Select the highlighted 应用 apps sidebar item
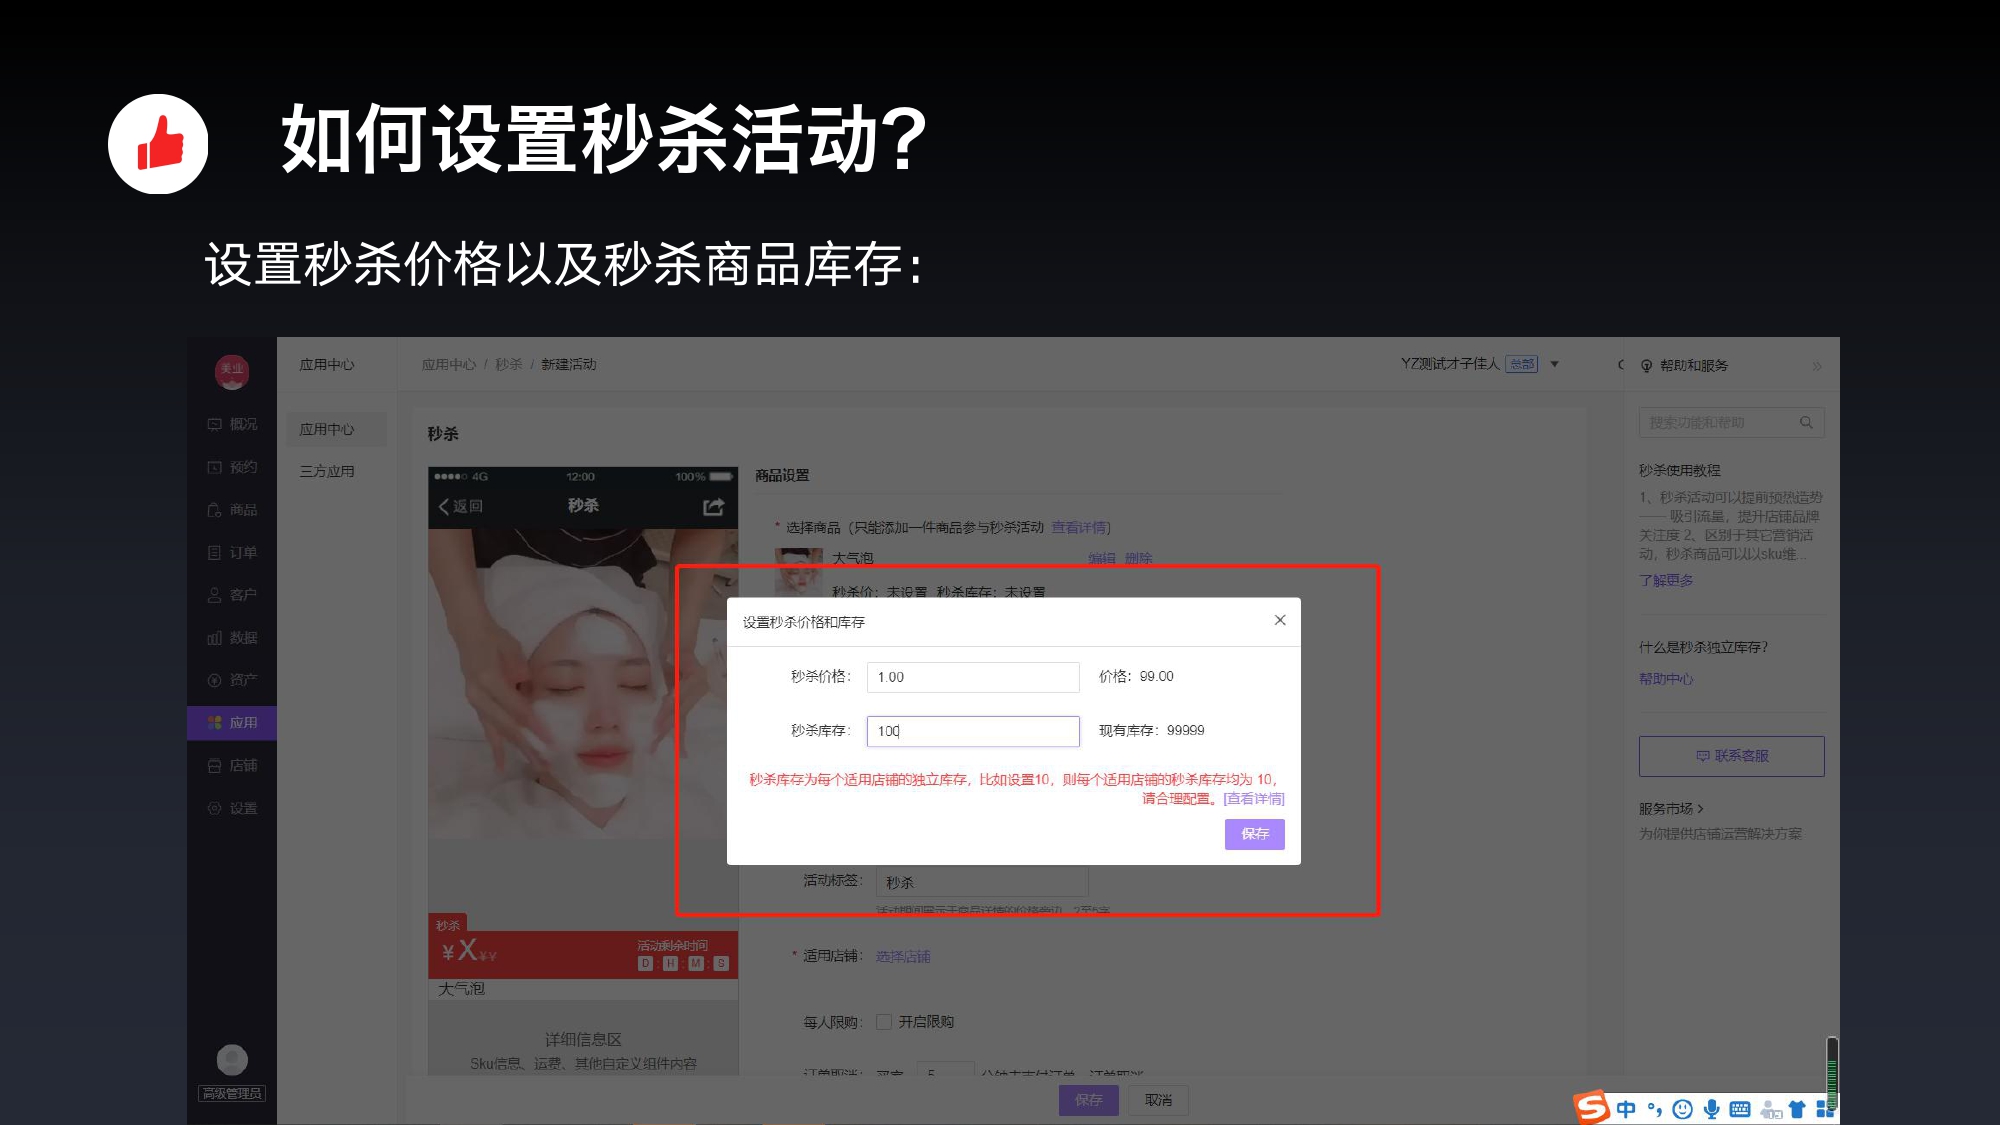This screenshot has width=2000, height=1125. point(232,722)
